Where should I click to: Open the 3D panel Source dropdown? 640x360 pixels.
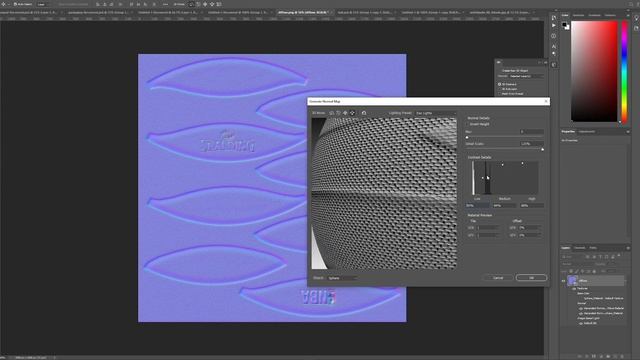[x=527, y=76]
